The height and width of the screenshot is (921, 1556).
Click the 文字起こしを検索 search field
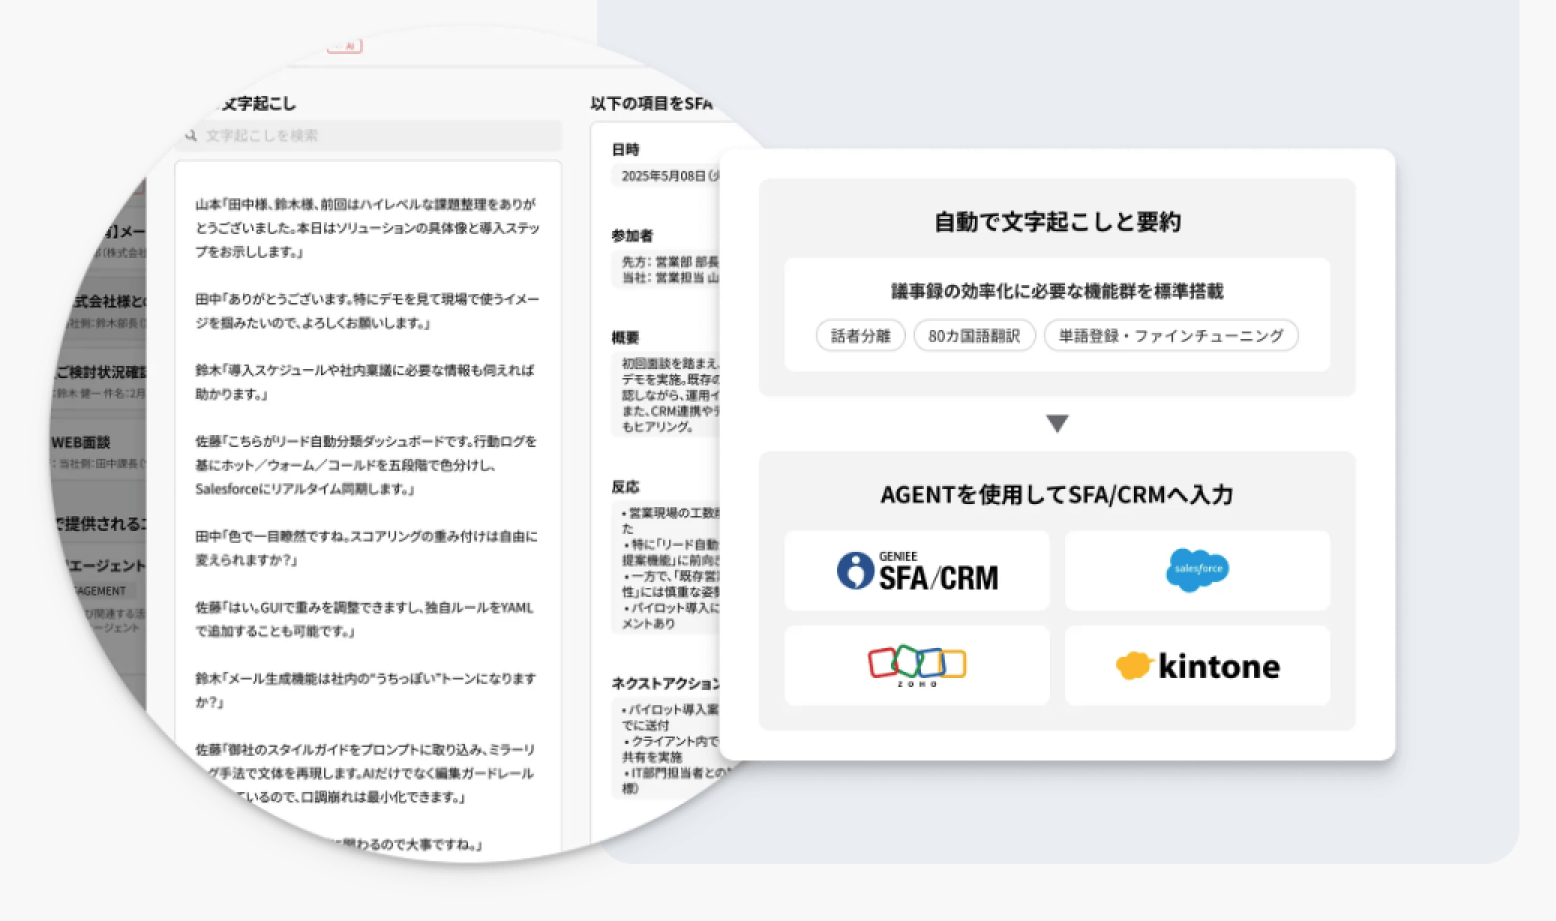368,136
